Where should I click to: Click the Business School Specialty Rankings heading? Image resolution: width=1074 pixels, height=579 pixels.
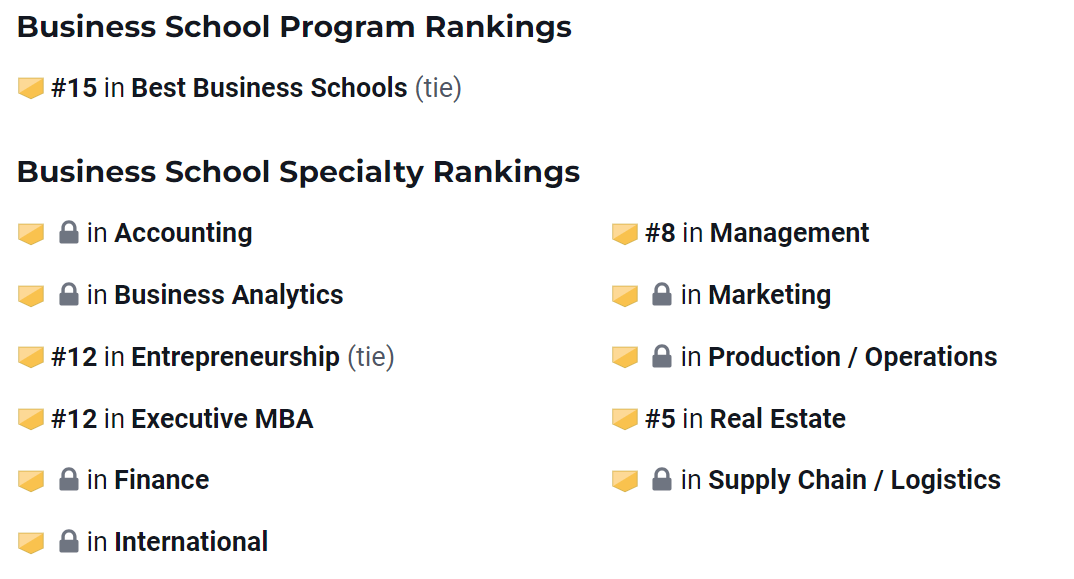pyautogui.click(x=298, y=172)
